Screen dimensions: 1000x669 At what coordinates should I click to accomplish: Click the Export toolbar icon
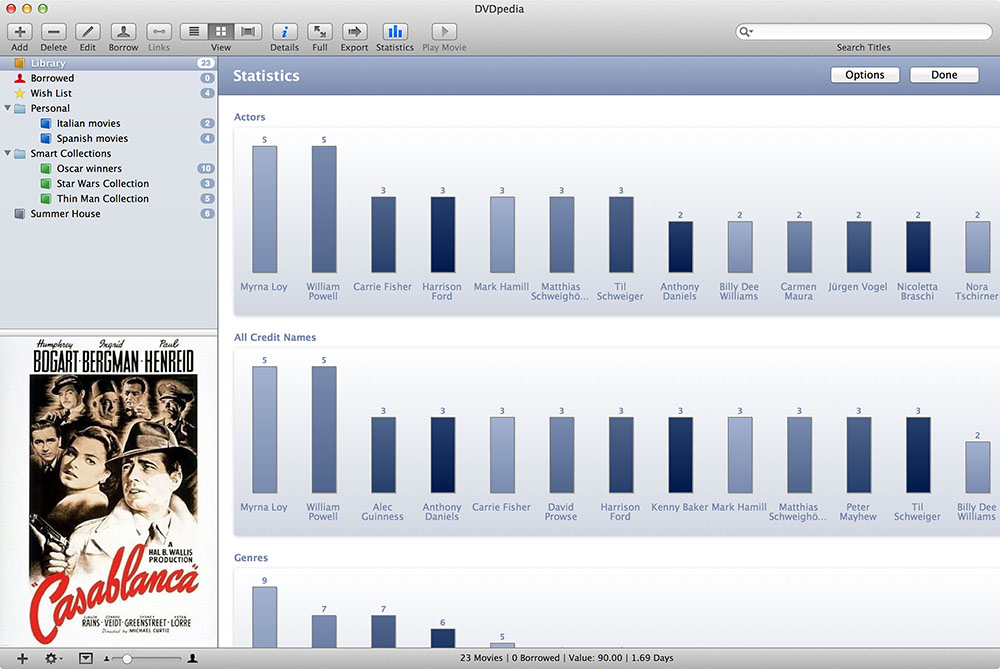[x=354, y=31]
